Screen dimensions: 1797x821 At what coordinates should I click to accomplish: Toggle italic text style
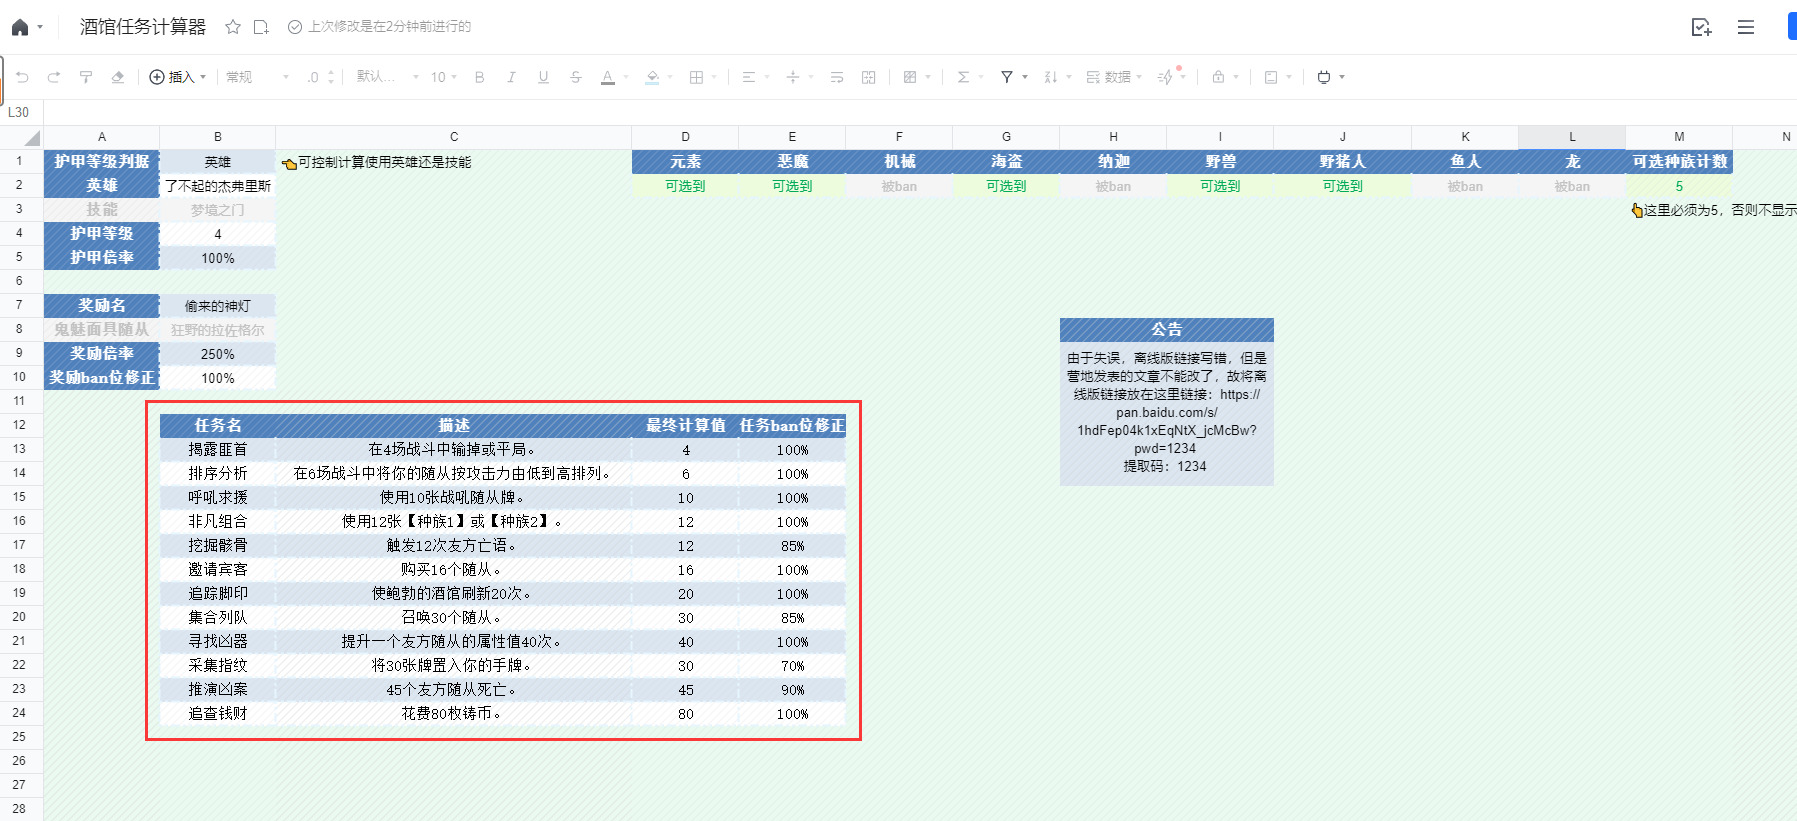point(512,77)
